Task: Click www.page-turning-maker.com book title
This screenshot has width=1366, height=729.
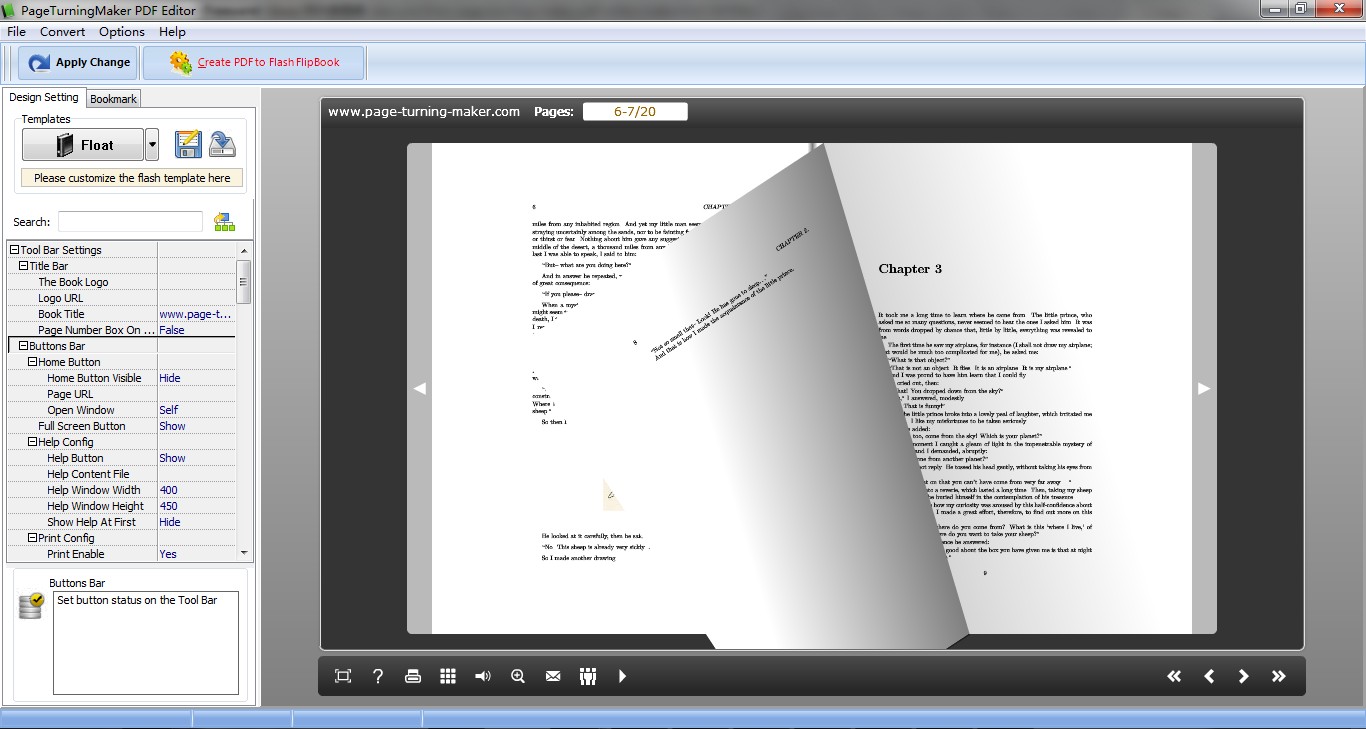Action: point(424,111)
